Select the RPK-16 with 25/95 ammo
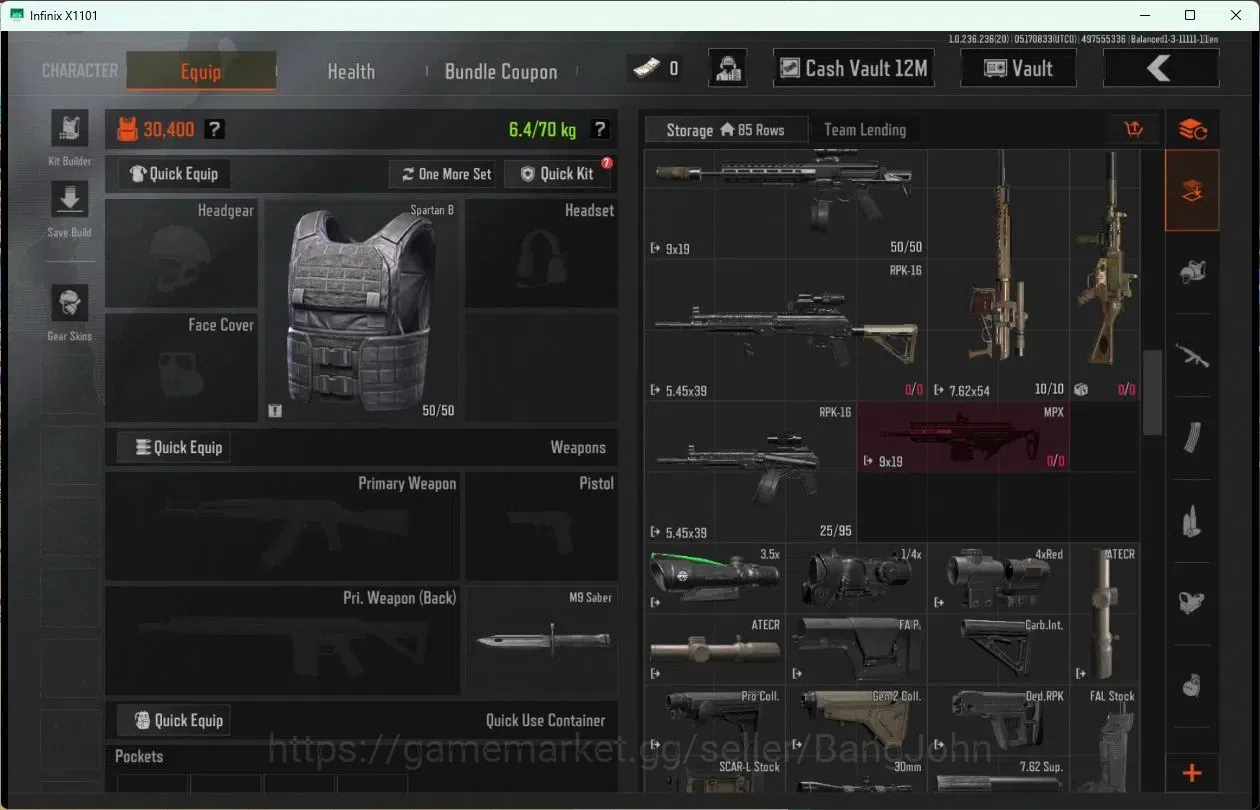This screenshot has height=810, width=1260. (x=751, y=471)
